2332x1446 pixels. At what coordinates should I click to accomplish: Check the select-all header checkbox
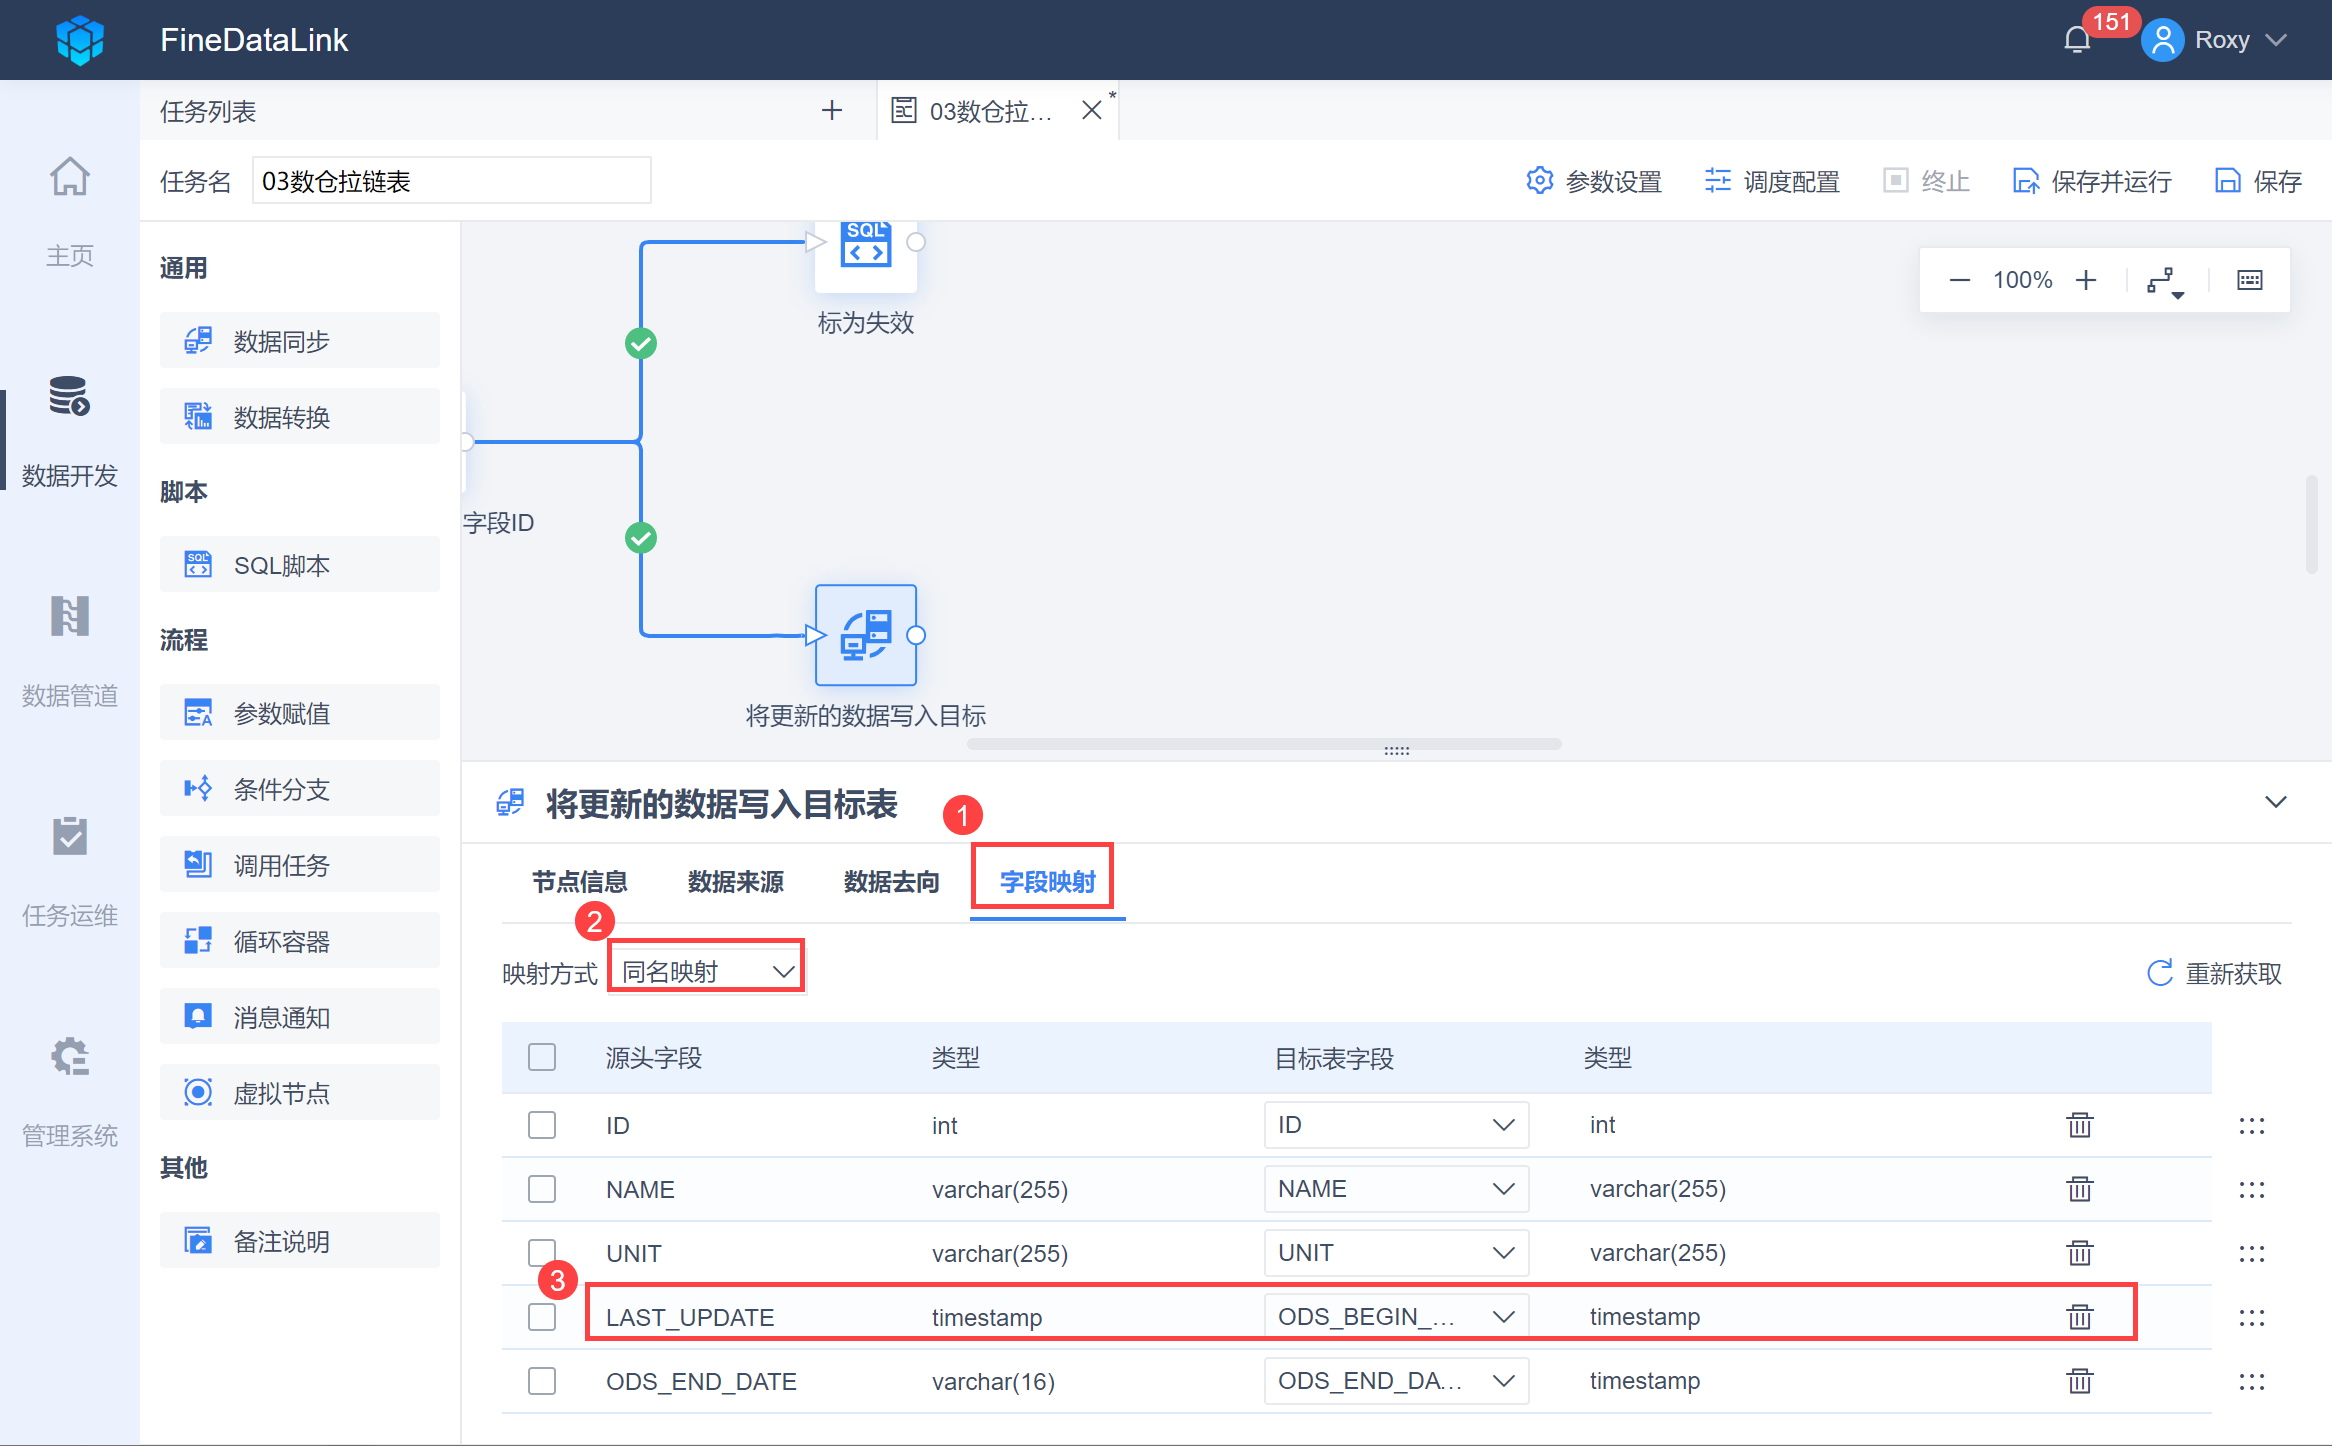[x=542, y=1057]
